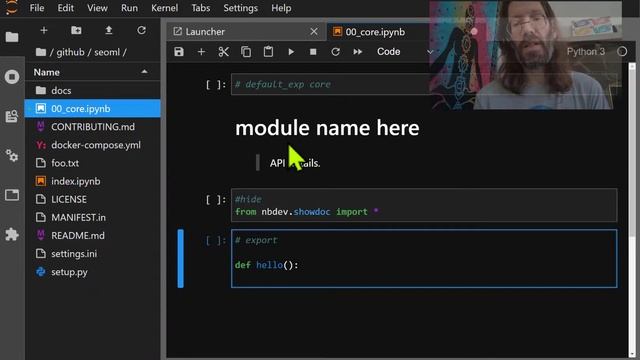Image resolution: width=640 pixels, height=360 pixels.
Task: Open the Commands palette sidebar icon
Action: pyautogui.click(x=12, y=116)
